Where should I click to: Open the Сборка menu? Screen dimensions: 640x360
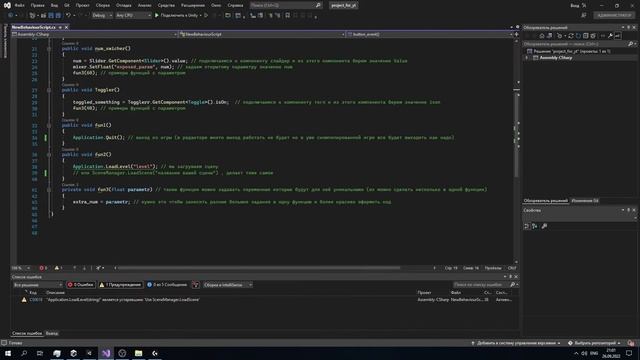click(x=102, y=5)
